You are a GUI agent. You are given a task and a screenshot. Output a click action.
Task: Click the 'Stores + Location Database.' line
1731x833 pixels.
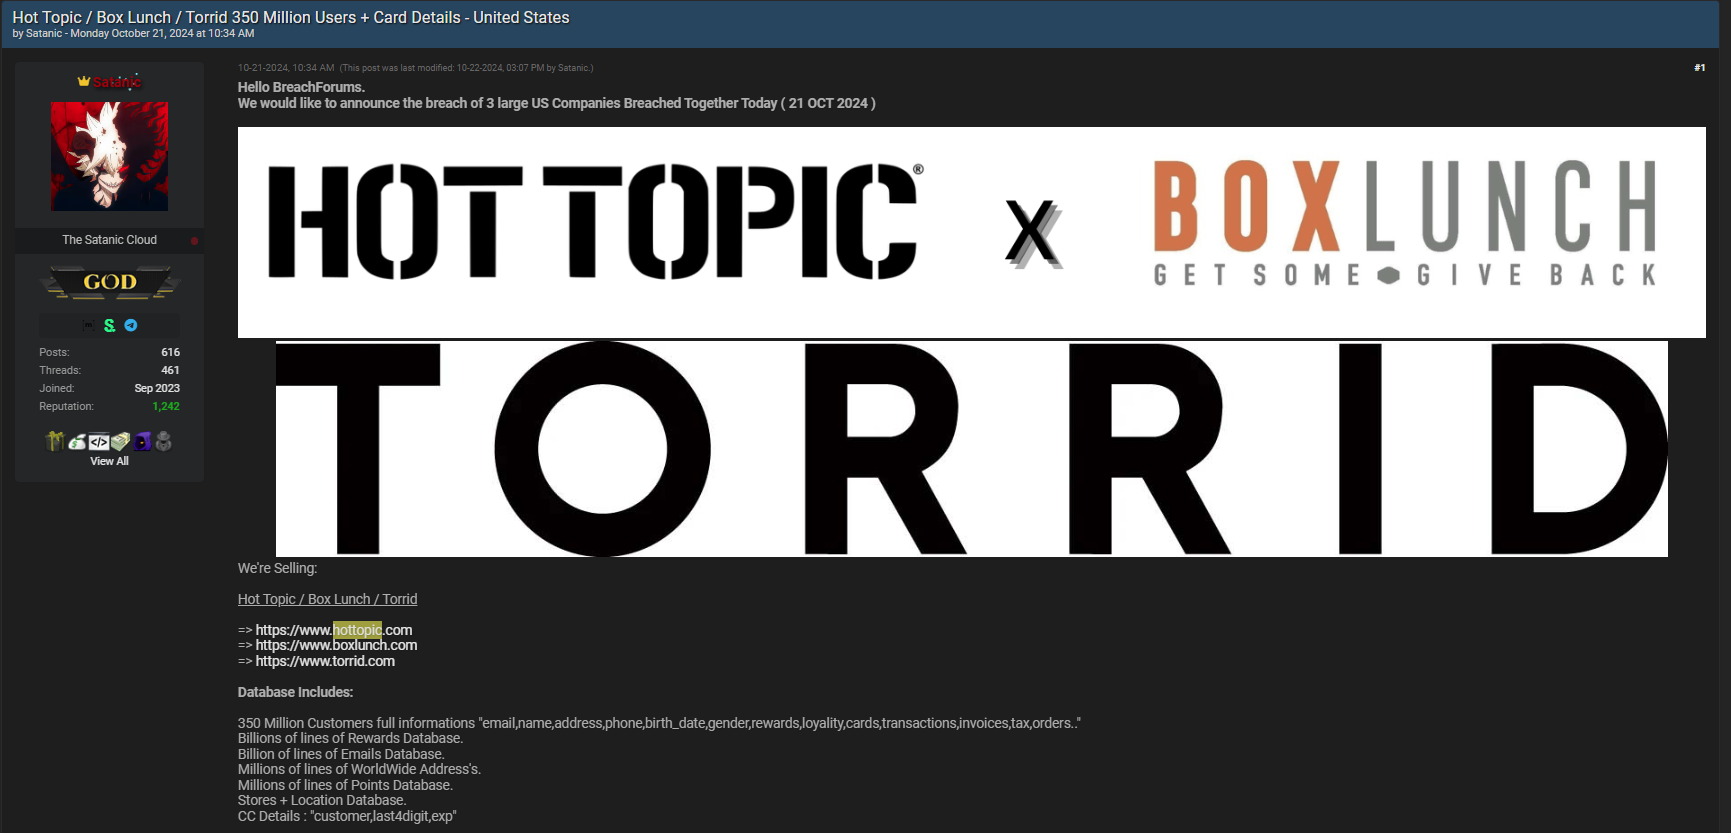[322, 800]
